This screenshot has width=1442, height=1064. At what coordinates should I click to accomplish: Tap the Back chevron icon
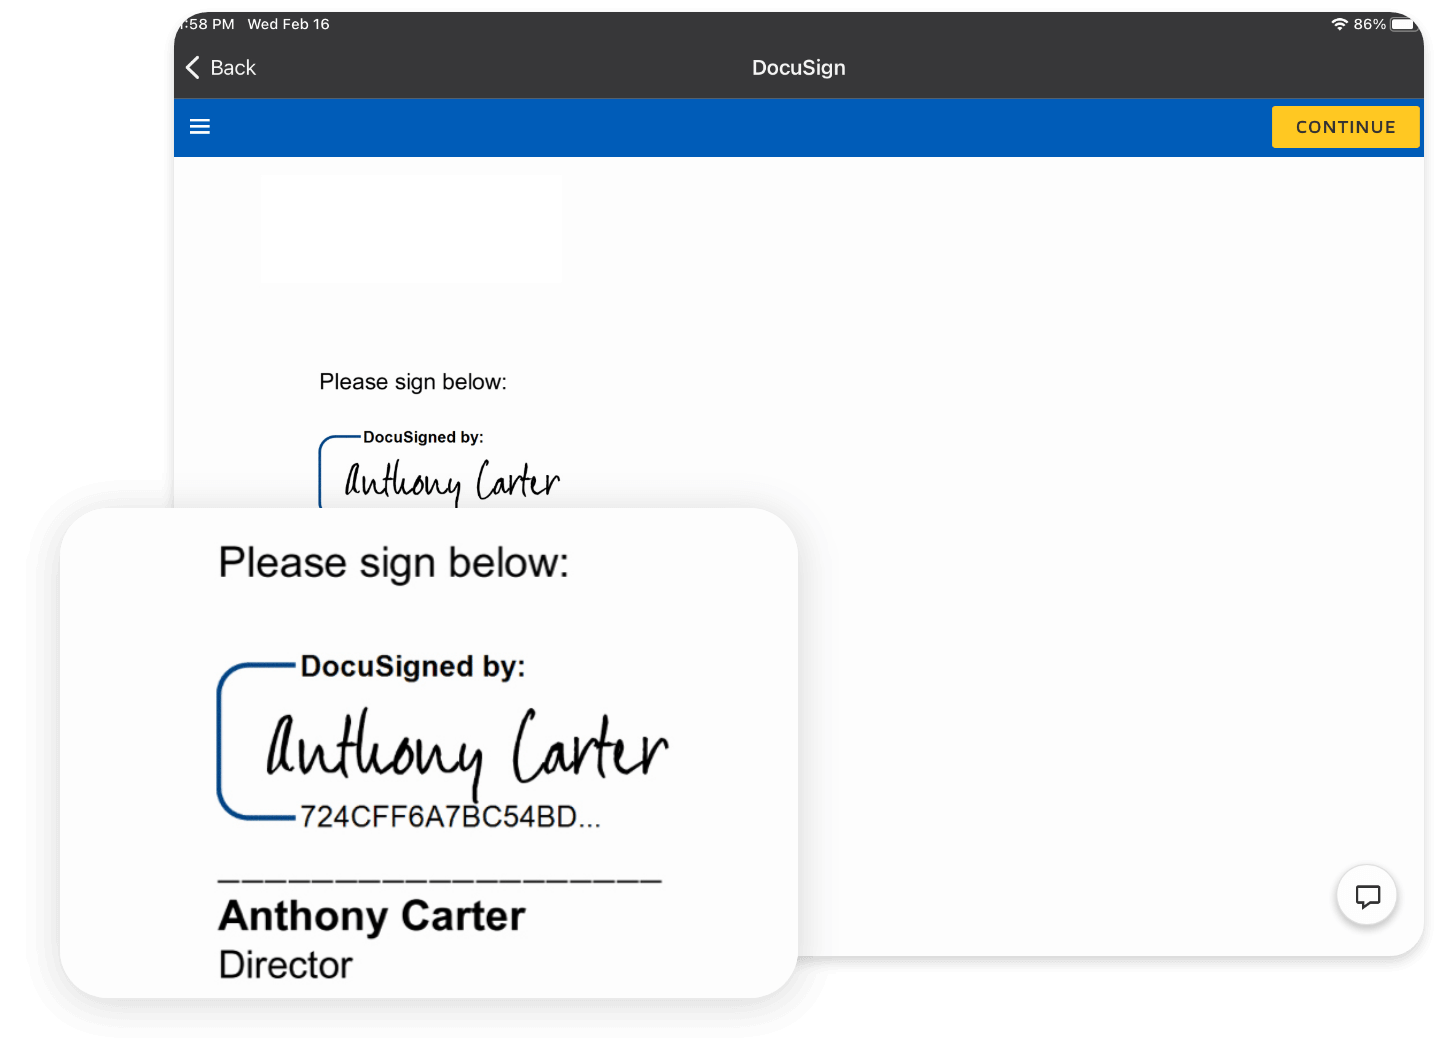pos(192,67)
